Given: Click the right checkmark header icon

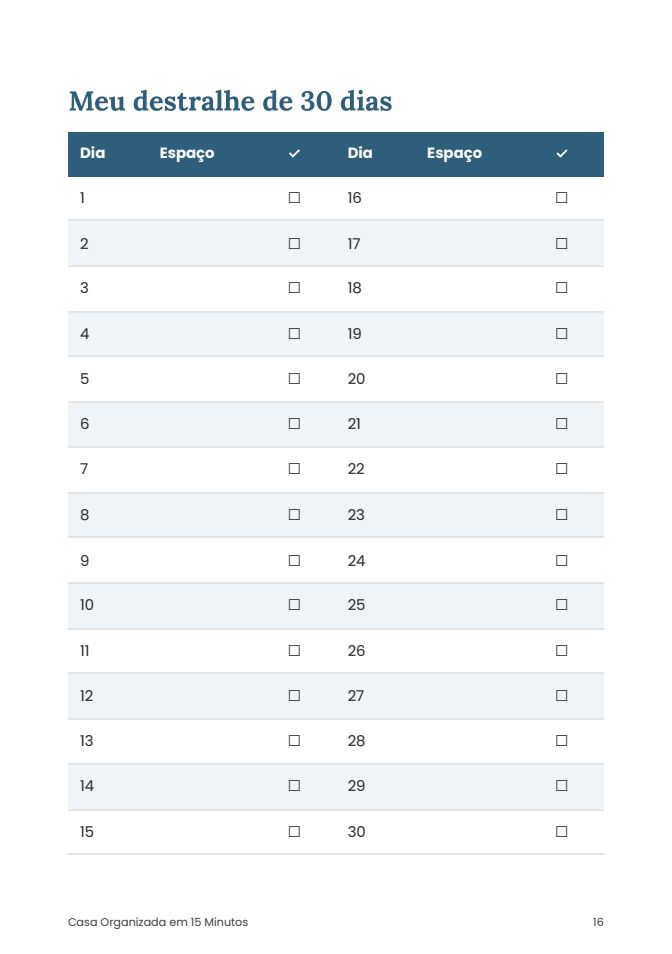Looking at the screenshot, I should click(562, 153).
